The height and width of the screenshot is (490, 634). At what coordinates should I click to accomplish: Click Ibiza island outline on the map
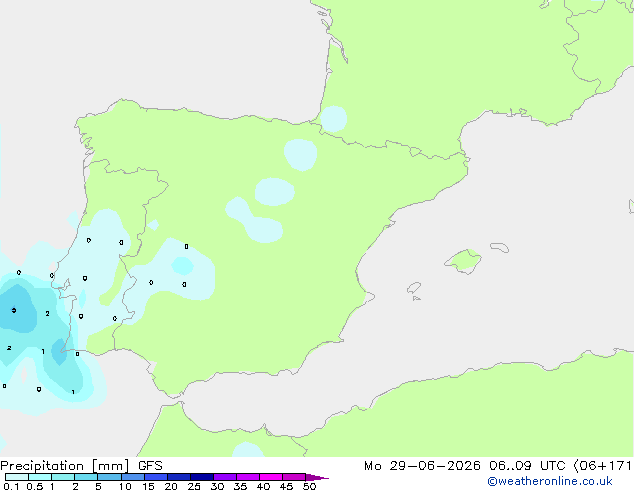414,288
